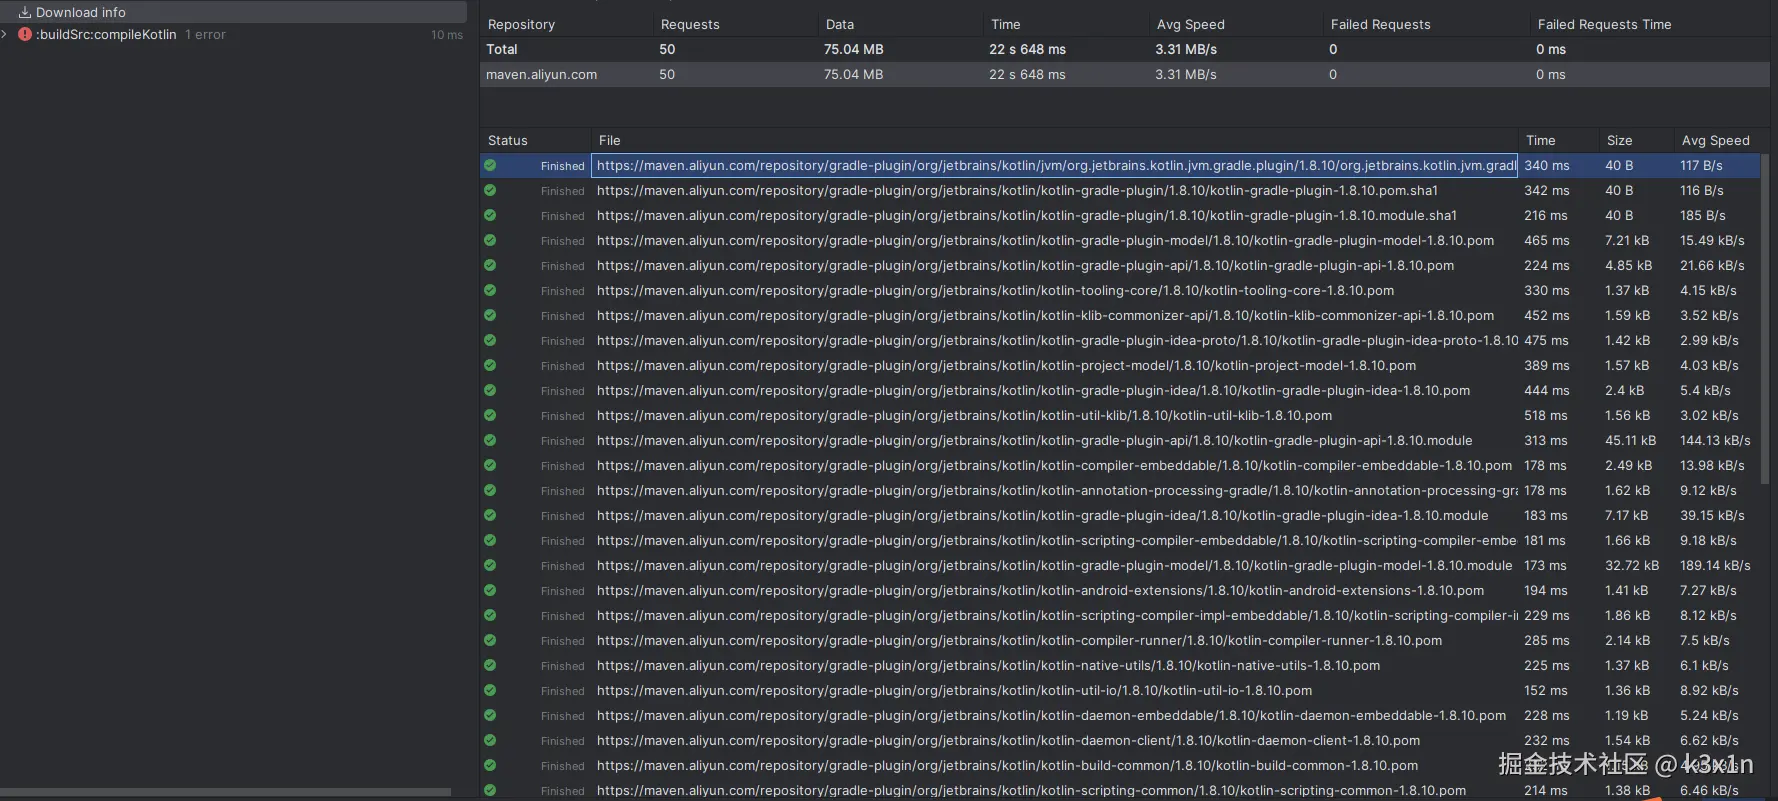
Task: Select the org.jetbrains.kotlin.jvm.gradle.plugin URL row
Action: click(1055, 166)
